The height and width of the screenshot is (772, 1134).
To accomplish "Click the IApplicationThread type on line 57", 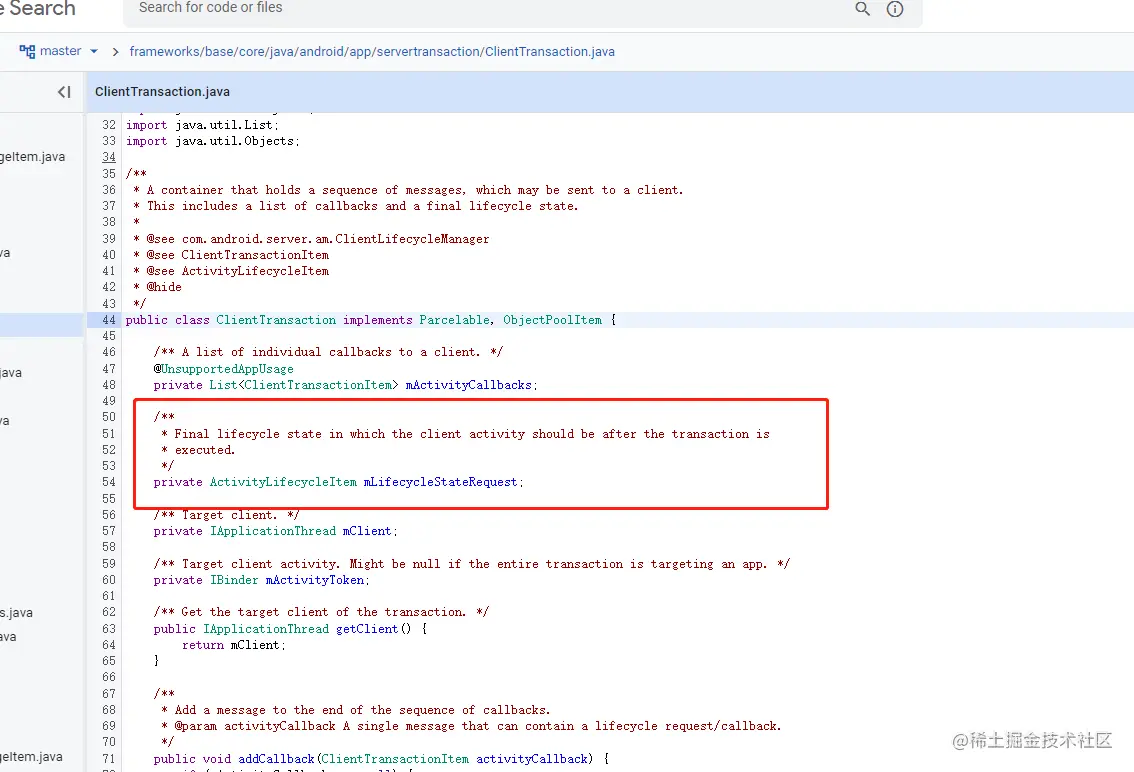I will click(x=273, y=531).
